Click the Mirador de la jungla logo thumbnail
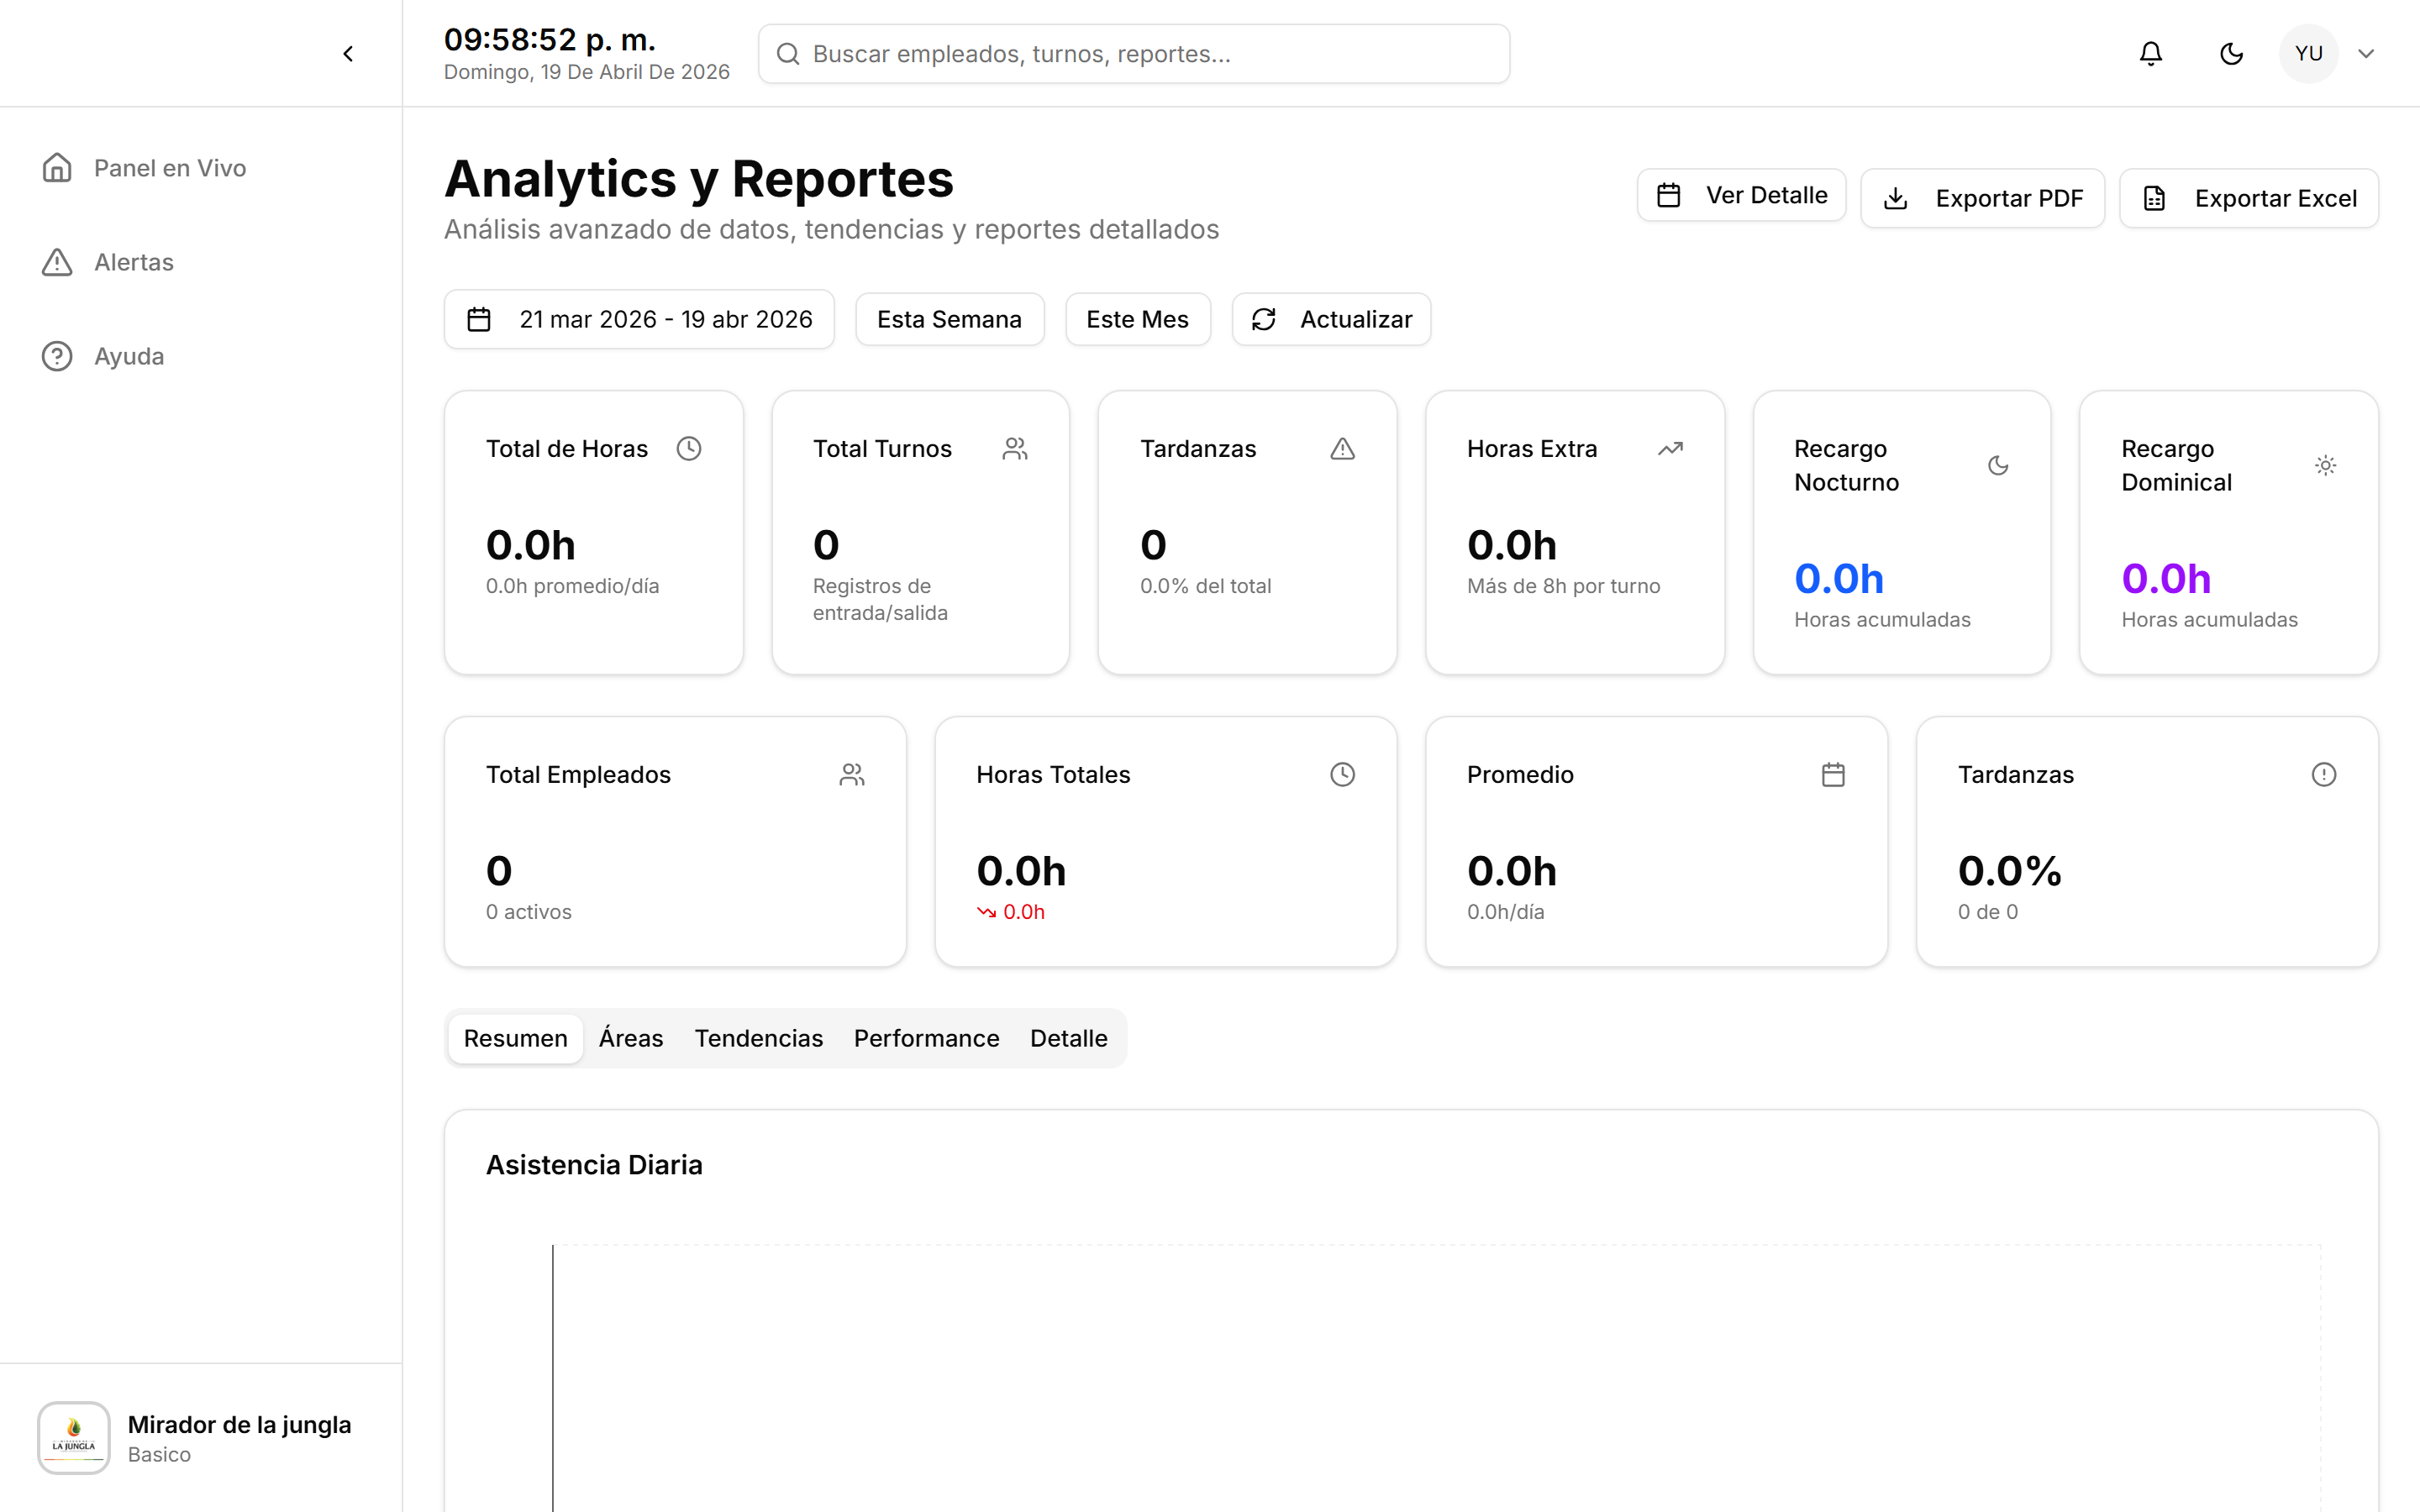This screenshot has height=1512, width=2420. [73, 1438]
